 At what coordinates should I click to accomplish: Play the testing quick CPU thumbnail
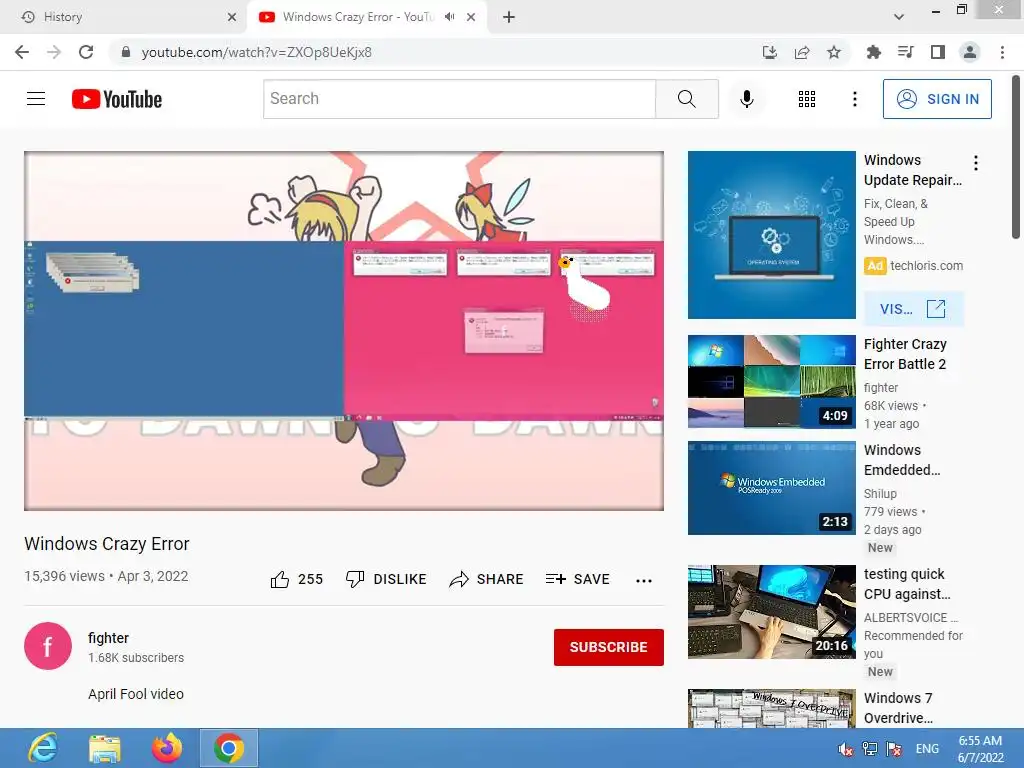(772, 612)
